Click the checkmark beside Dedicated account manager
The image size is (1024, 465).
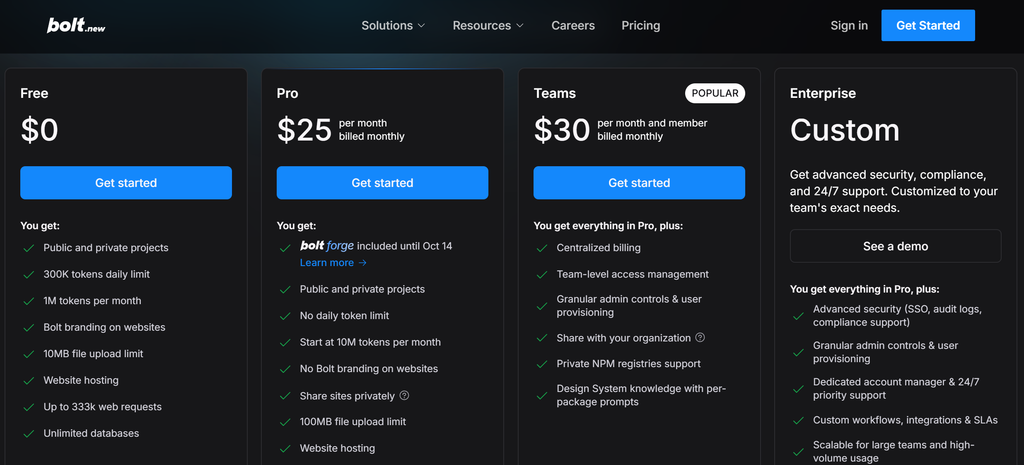(x=798, y=389)
